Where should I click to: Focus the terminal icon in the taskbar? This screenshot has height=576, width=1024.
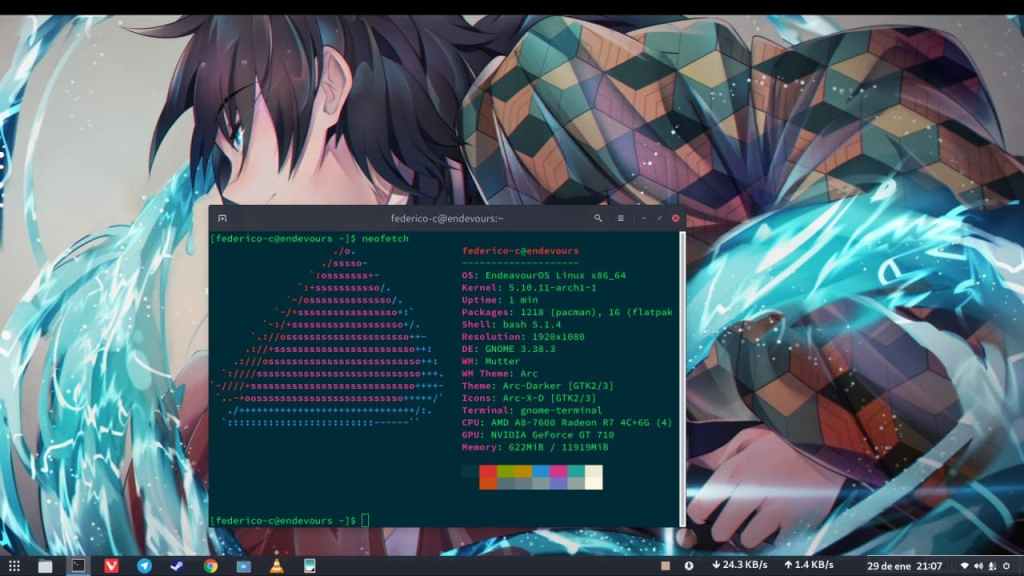78,566
